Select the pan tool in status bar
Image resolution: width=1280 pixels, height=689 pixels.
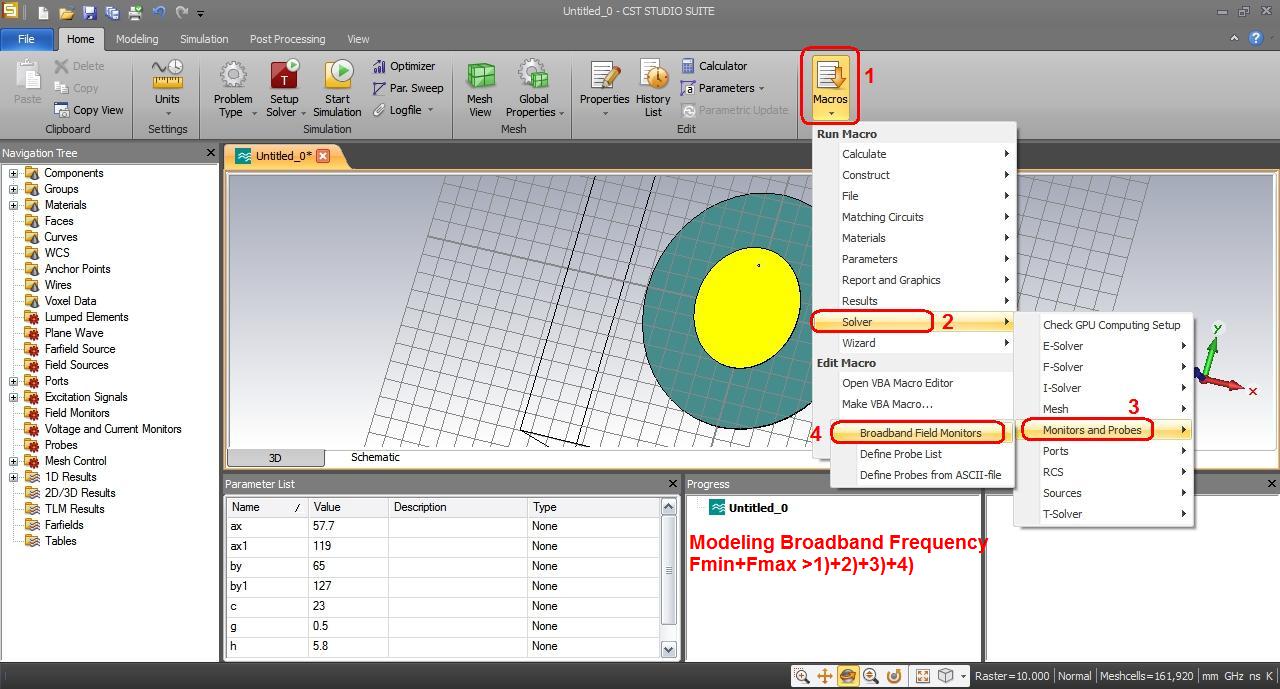[x=825, y=676]
